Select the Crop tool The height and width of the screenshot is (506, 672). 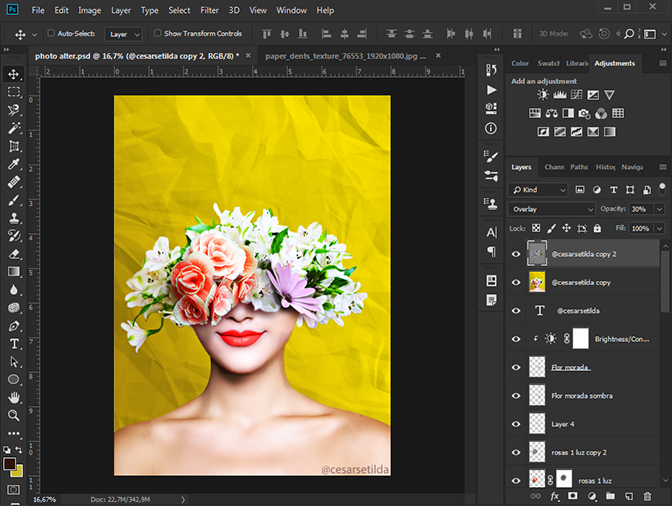point(14,147)
